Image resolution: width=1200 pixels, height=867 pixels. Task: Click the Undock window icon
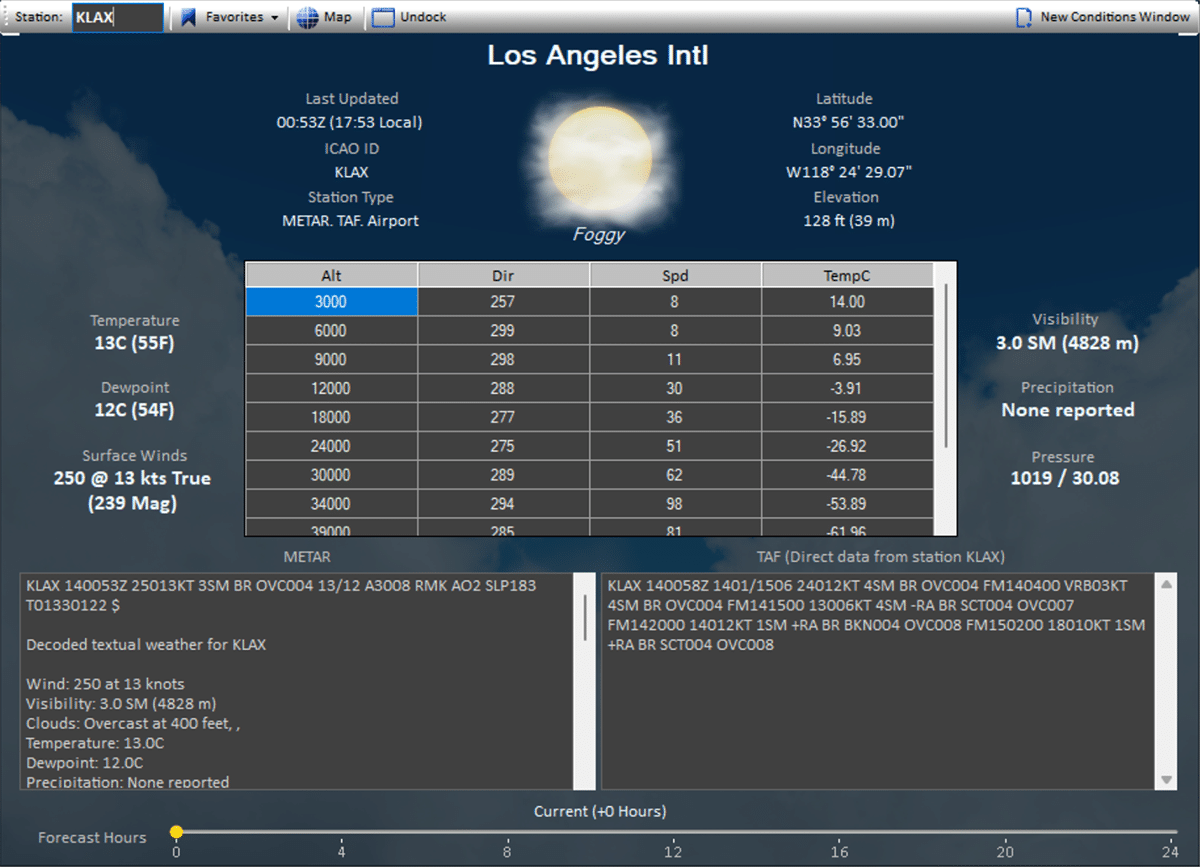383,17
